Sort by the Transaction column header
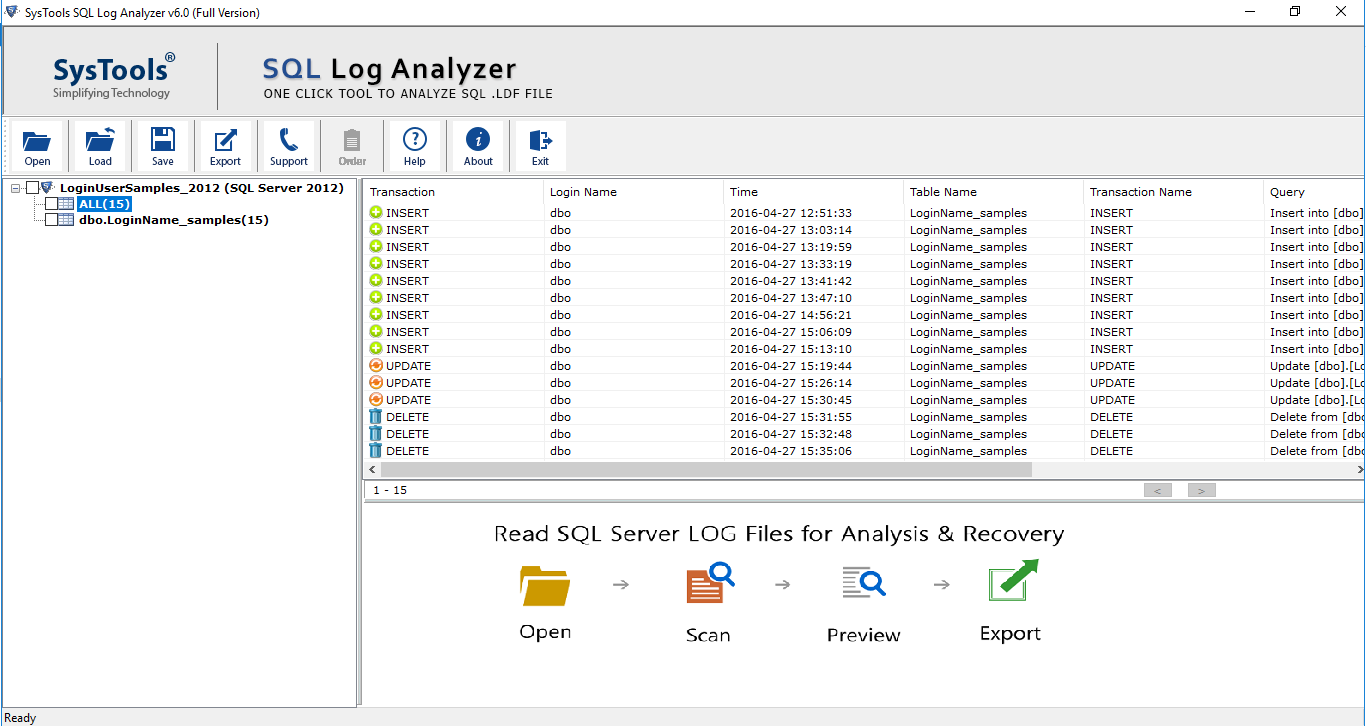The height and width of the screenshot is (726, 1366). pyautogui.click(x=454, y=192)
